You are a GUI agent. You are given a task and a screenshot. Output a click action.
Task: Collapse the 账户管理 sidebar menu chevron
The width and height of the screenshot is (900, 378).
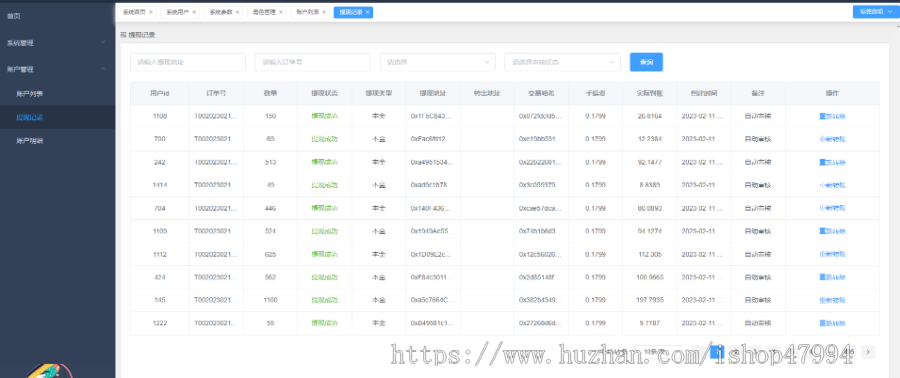click(103, 69)
